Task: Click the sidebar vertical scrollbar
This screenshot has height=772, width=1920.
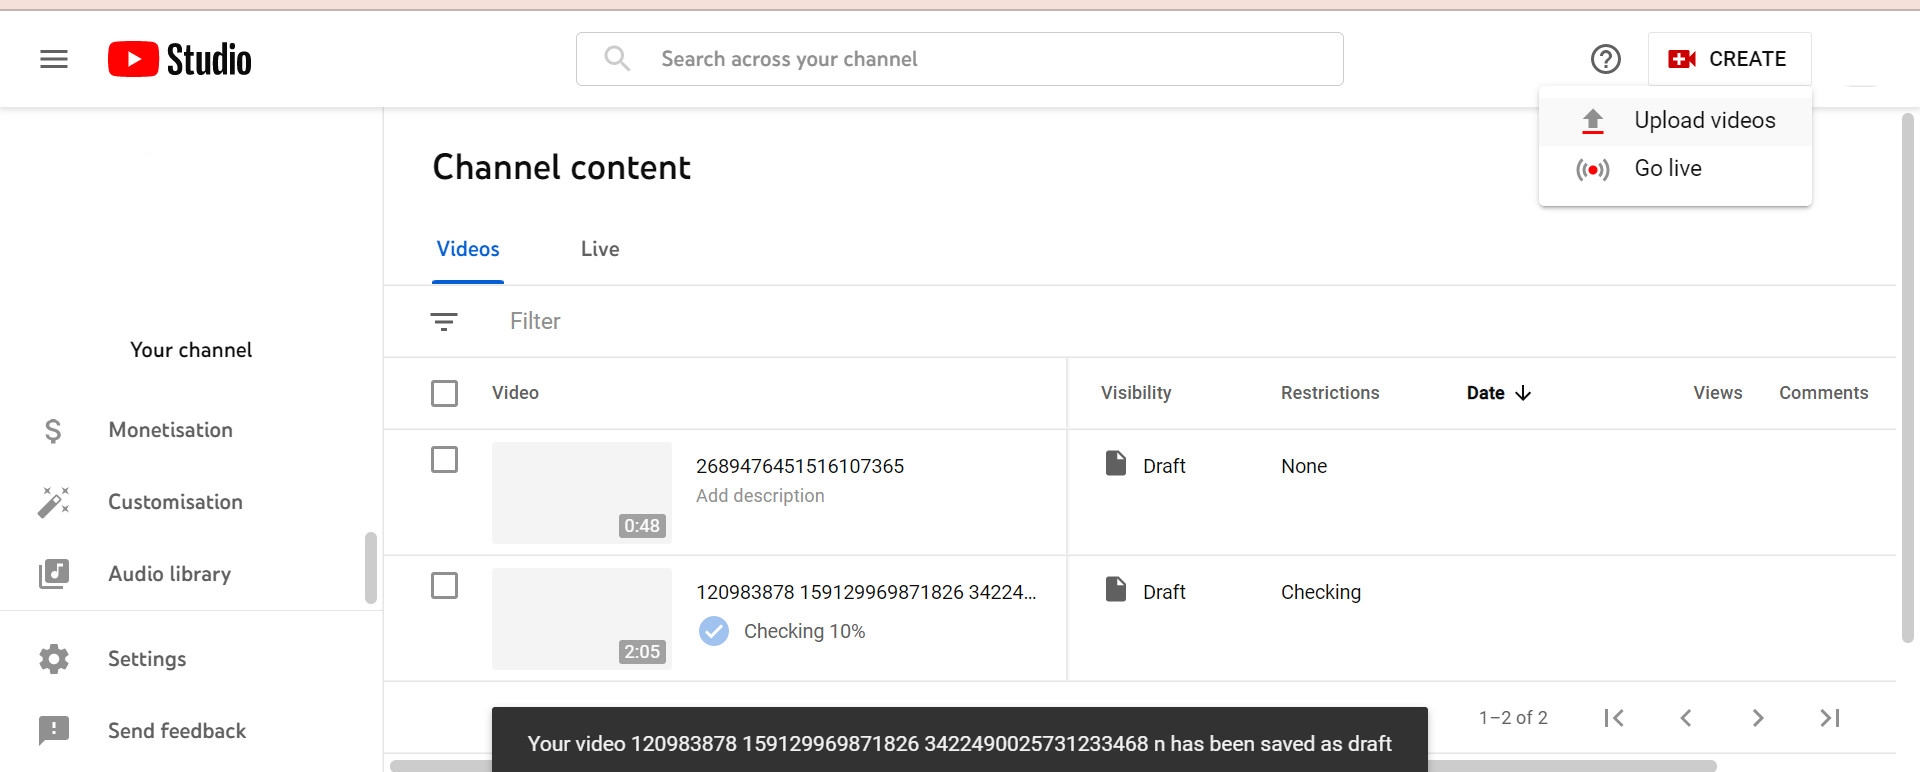Action: point(371,568)
